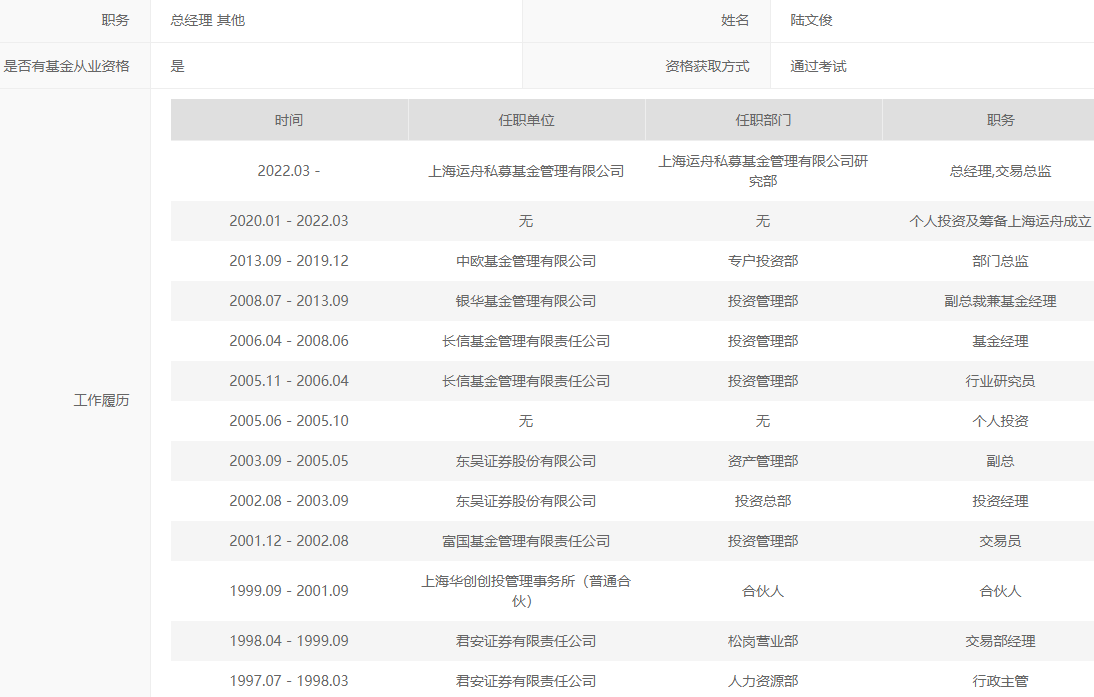
Task: Click the 任职部门 column header
Action: pyautogui.click(x=763, y=119)
